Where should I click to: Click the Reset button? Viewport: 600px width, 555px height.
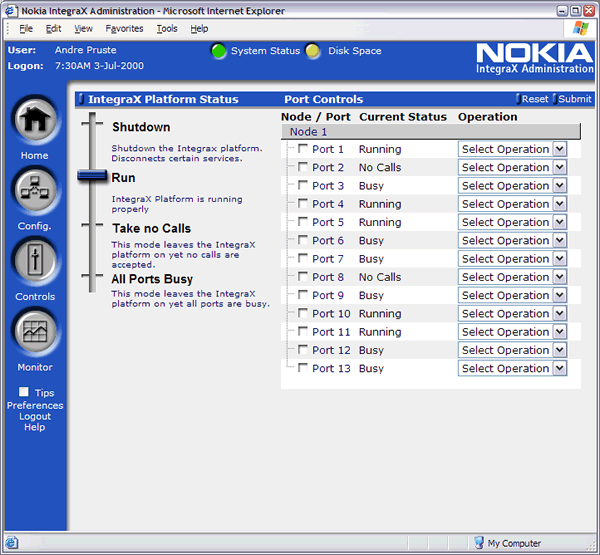tap(533, 99)
